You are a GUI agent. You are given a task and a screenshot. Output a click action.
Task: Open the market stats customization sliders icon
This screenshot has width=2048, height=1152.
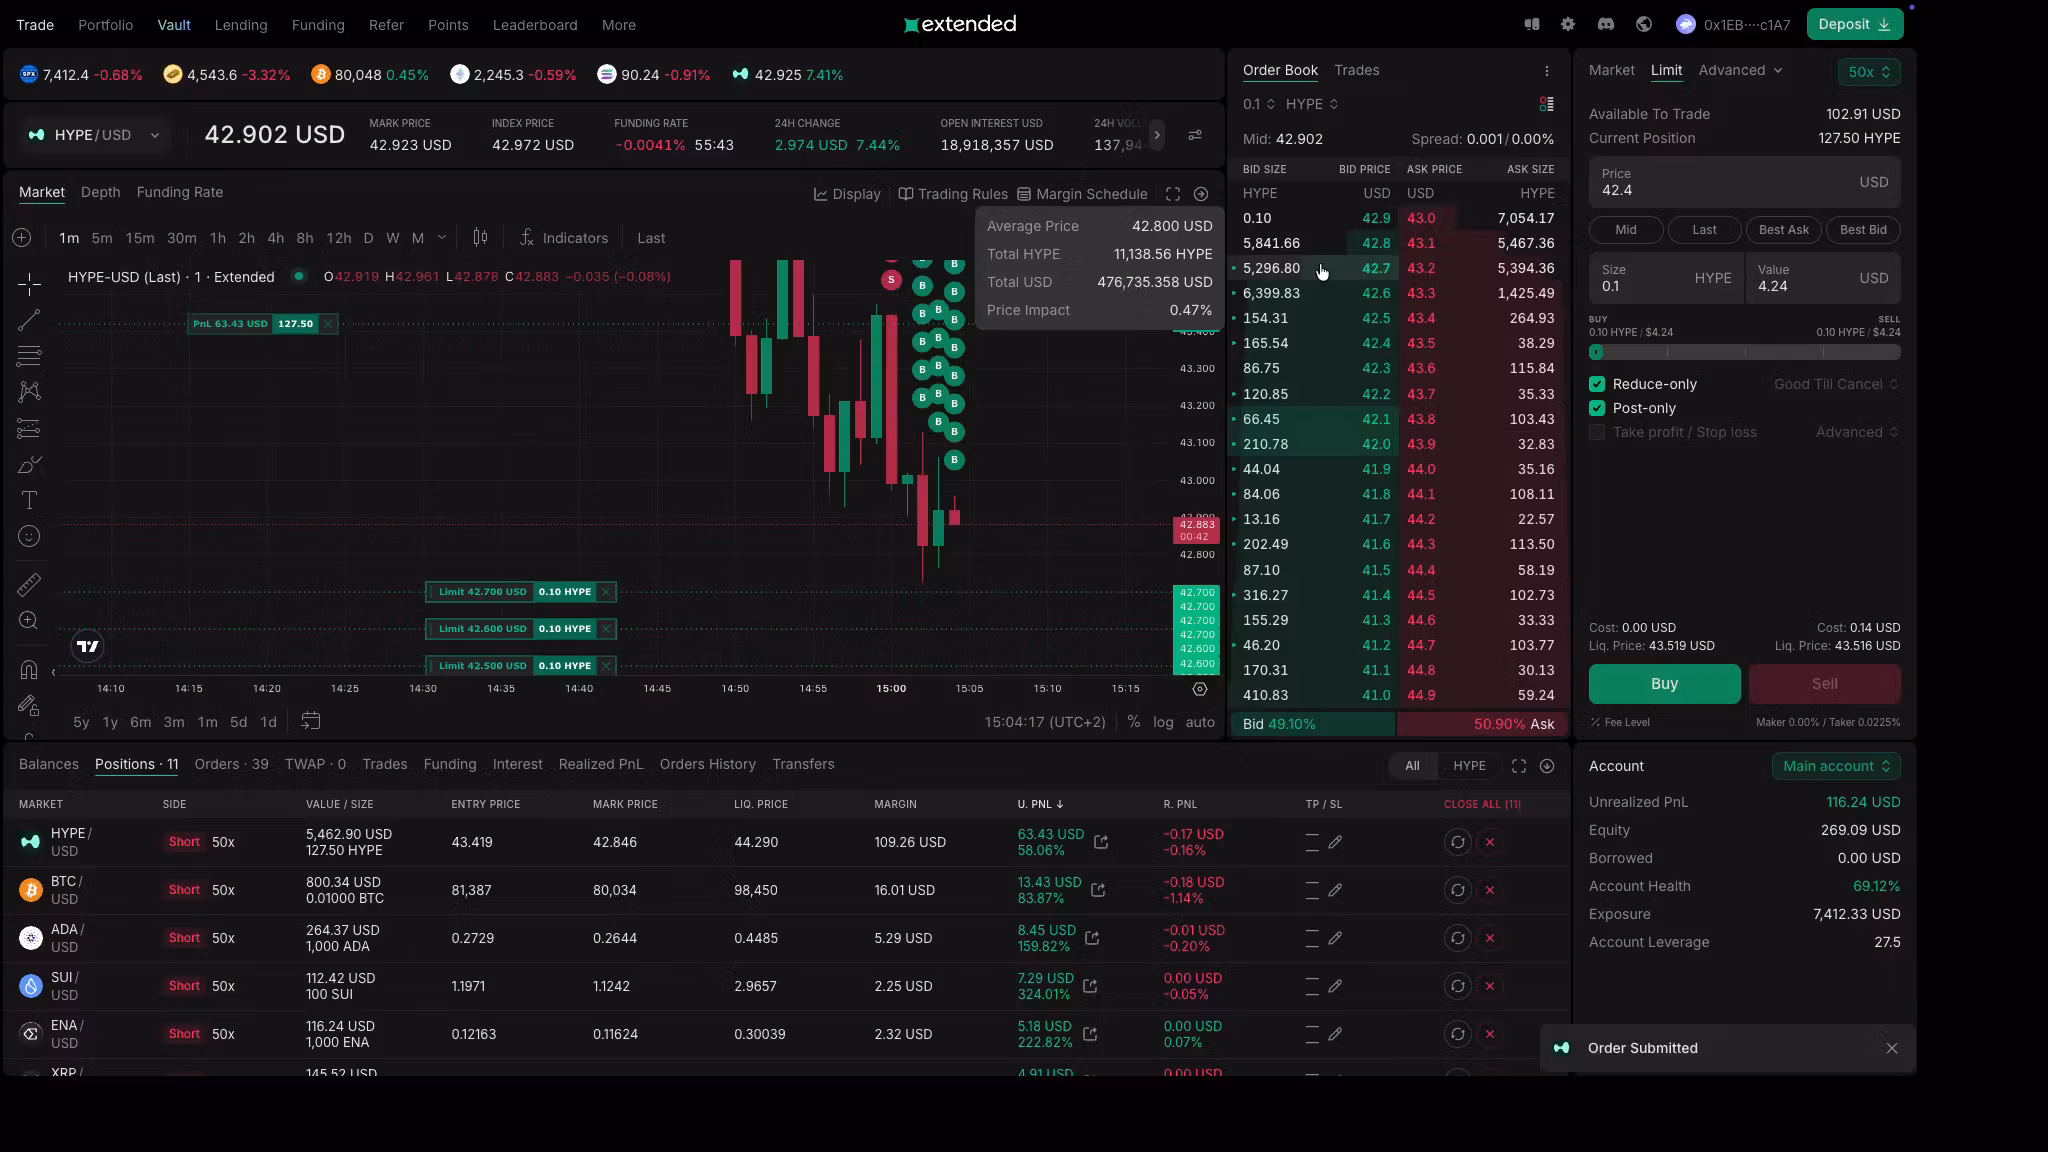click(1195, 135)
